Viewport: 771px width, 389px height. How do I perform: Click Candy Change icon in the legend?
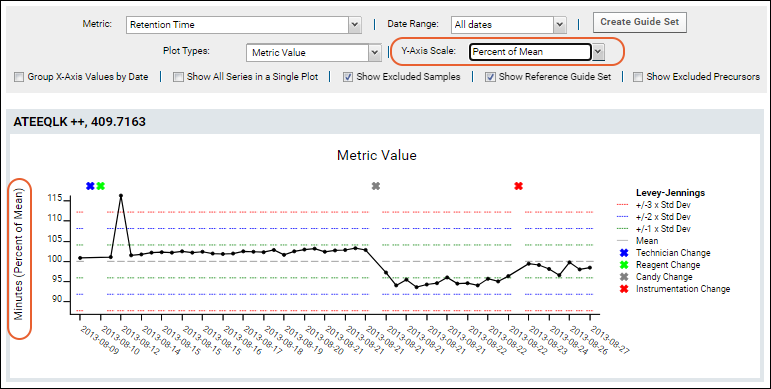(624, 277)
